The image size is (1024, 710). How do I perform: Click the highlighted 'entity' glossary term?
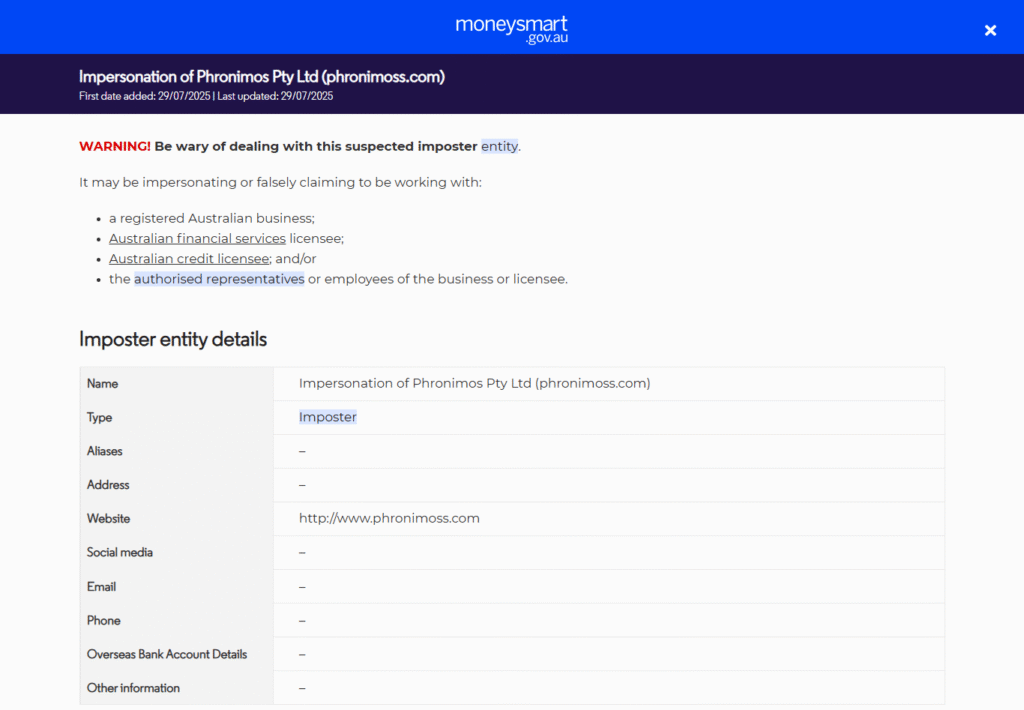point(499,146)
